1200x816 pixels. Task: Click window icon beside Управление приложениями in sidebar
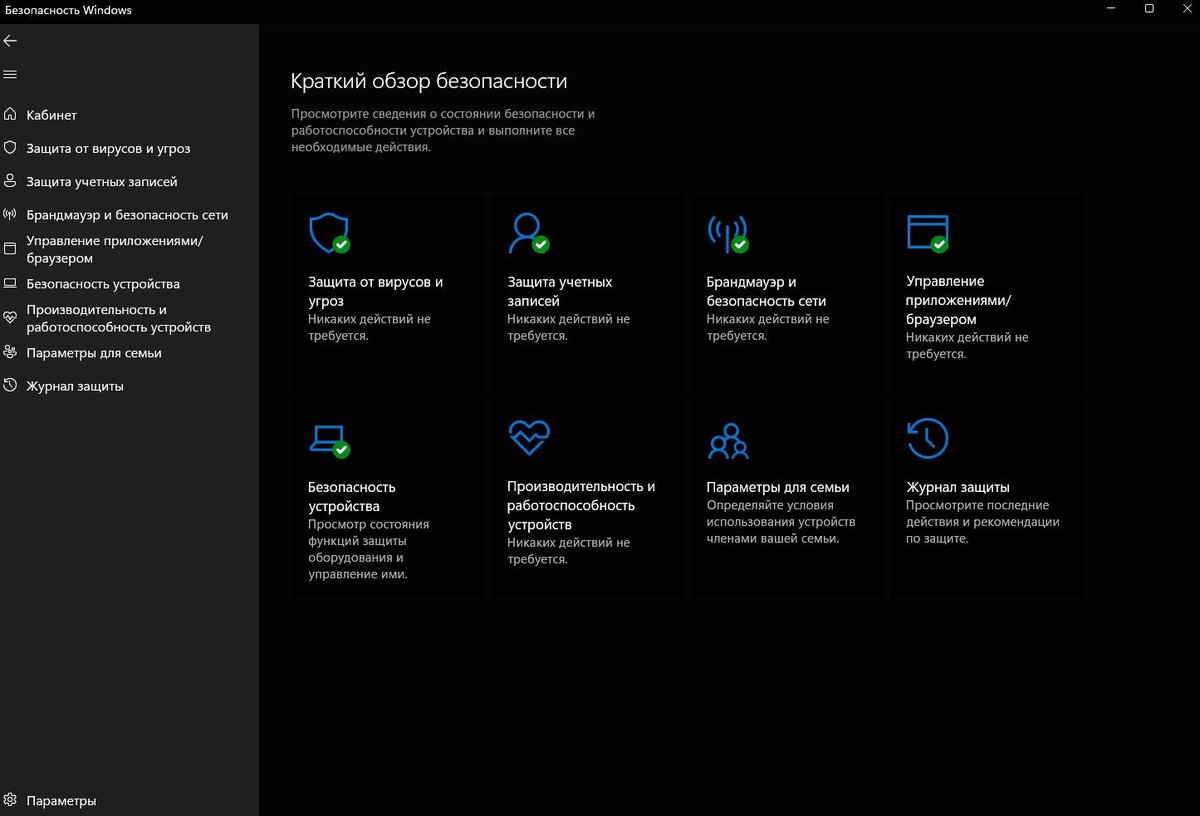[10, 248]
